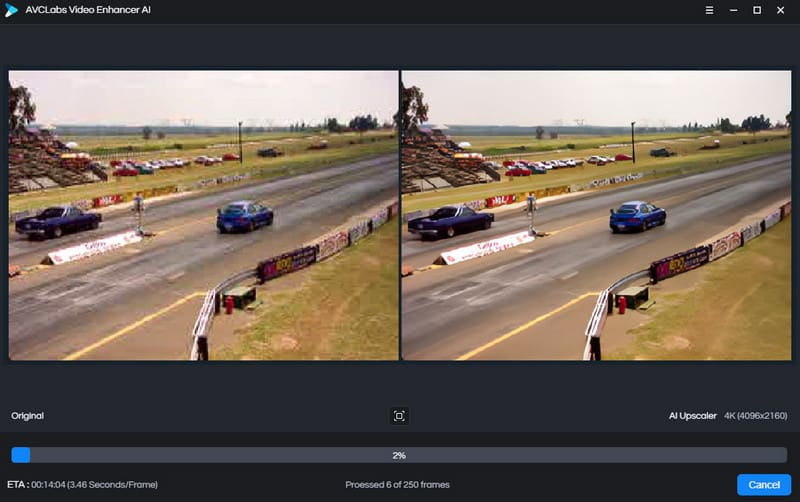The width and height of the screenshot is (800, 502).
Task: Click 'Proessed 6 of 250 frames' text
Action: tap(397, 485)
